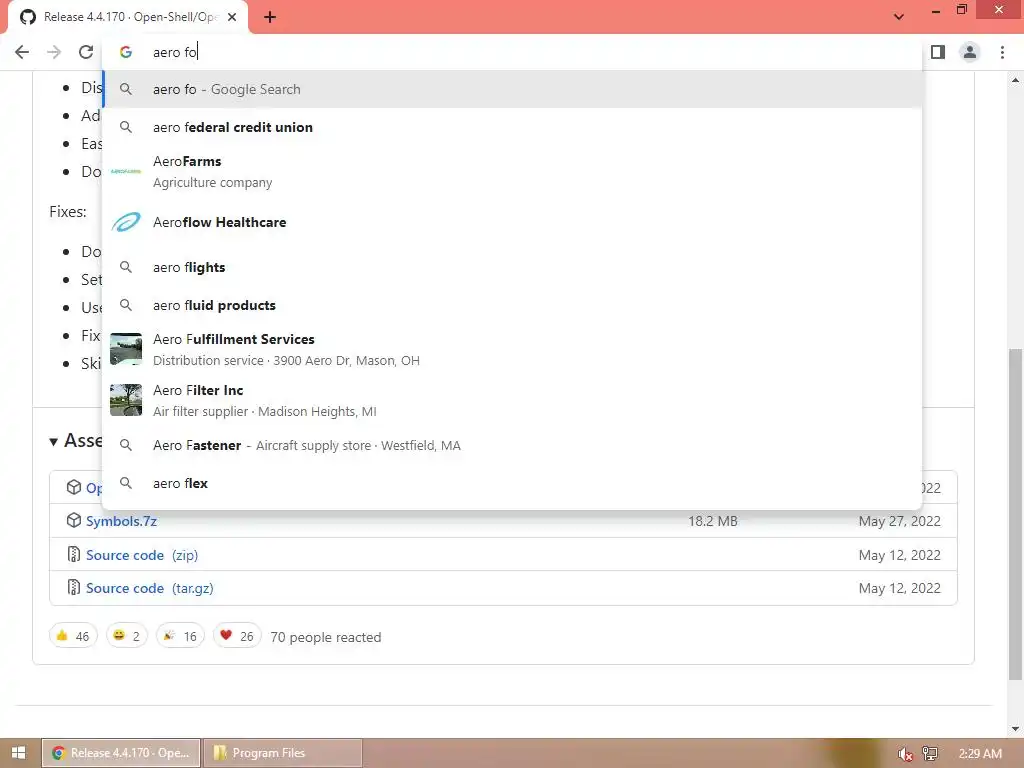
Task: Click the 'May 27, 2022' date
Action: click(x=900, y=521)
